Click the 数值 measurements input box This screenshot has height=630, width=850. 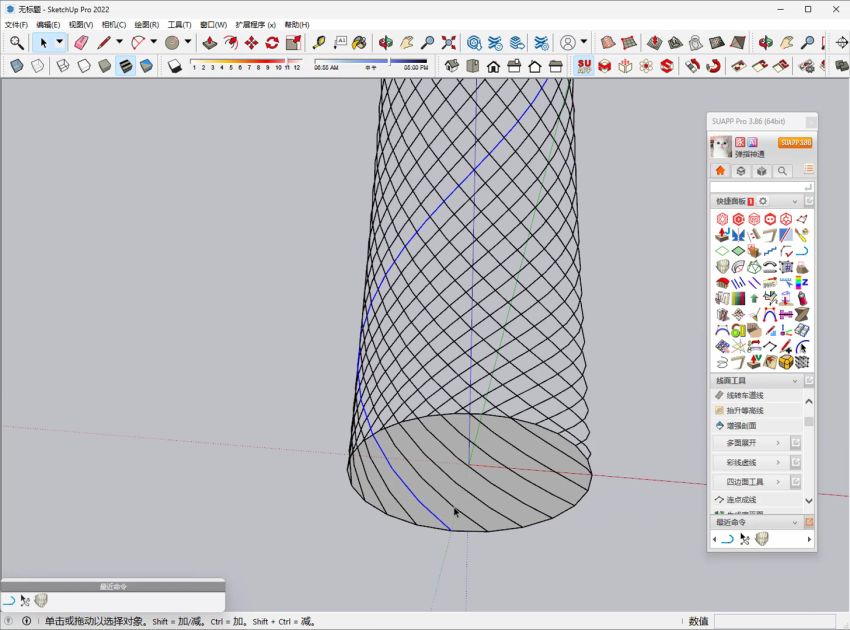(775, 621)
